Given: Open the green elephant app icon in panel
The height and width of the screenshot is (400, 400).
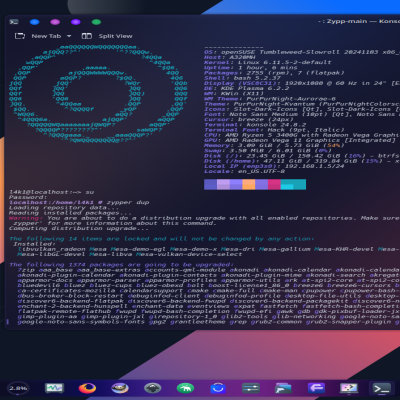Looking at the screenshot, I should pyautogui.click(x=185, y=388).
